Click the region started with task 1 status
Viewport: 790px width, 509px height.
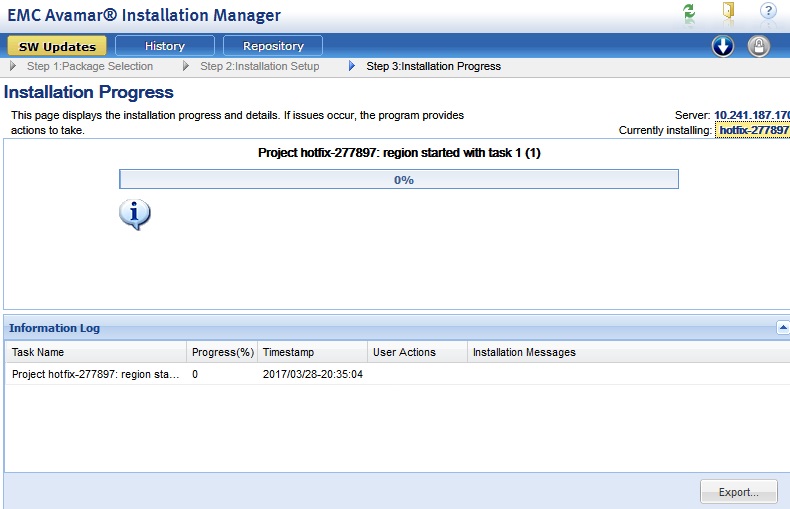[399, 153]
